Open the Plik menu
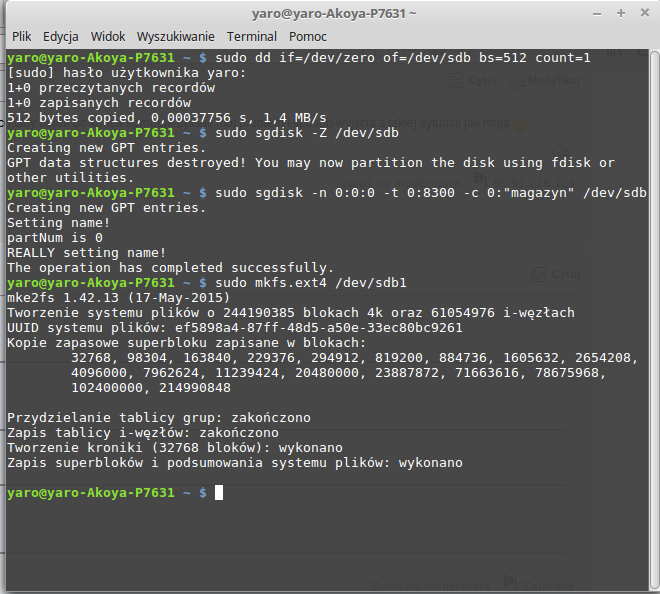Viewport: 660px width, 594px height. (21, 37)
